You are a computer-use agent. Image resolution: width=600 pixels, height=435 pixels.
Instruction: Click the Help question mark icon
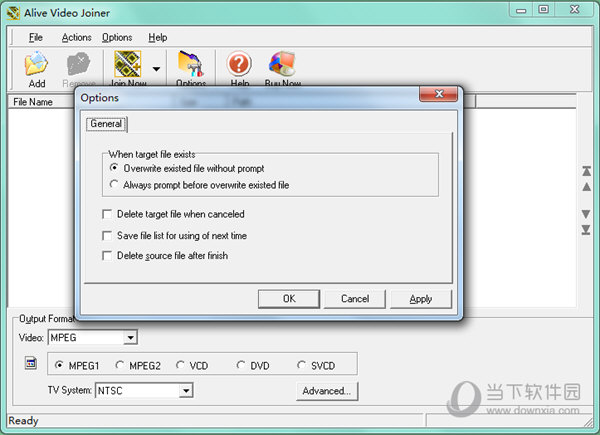[239, 64]
